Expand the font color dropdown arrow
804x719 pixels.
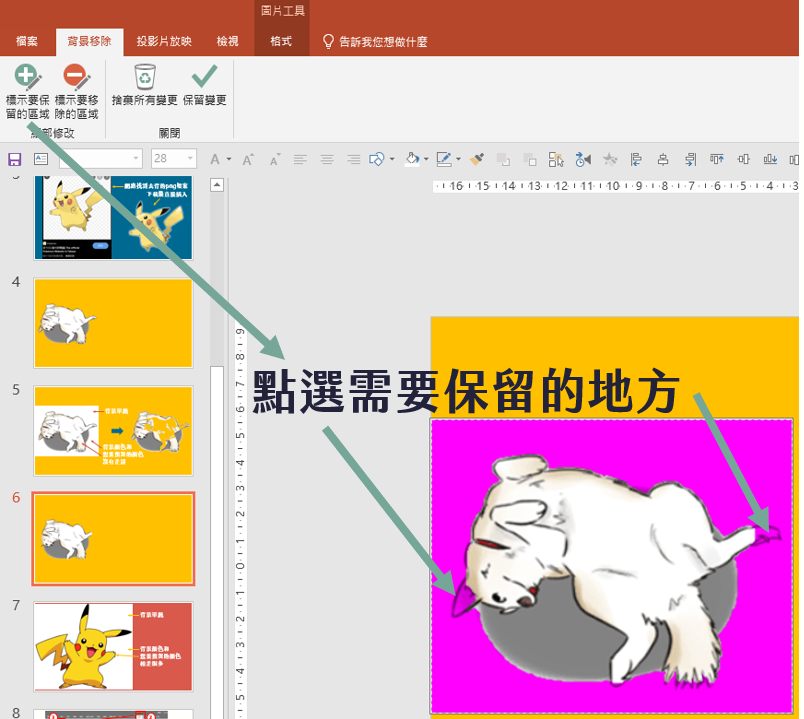tap(229, 159)
